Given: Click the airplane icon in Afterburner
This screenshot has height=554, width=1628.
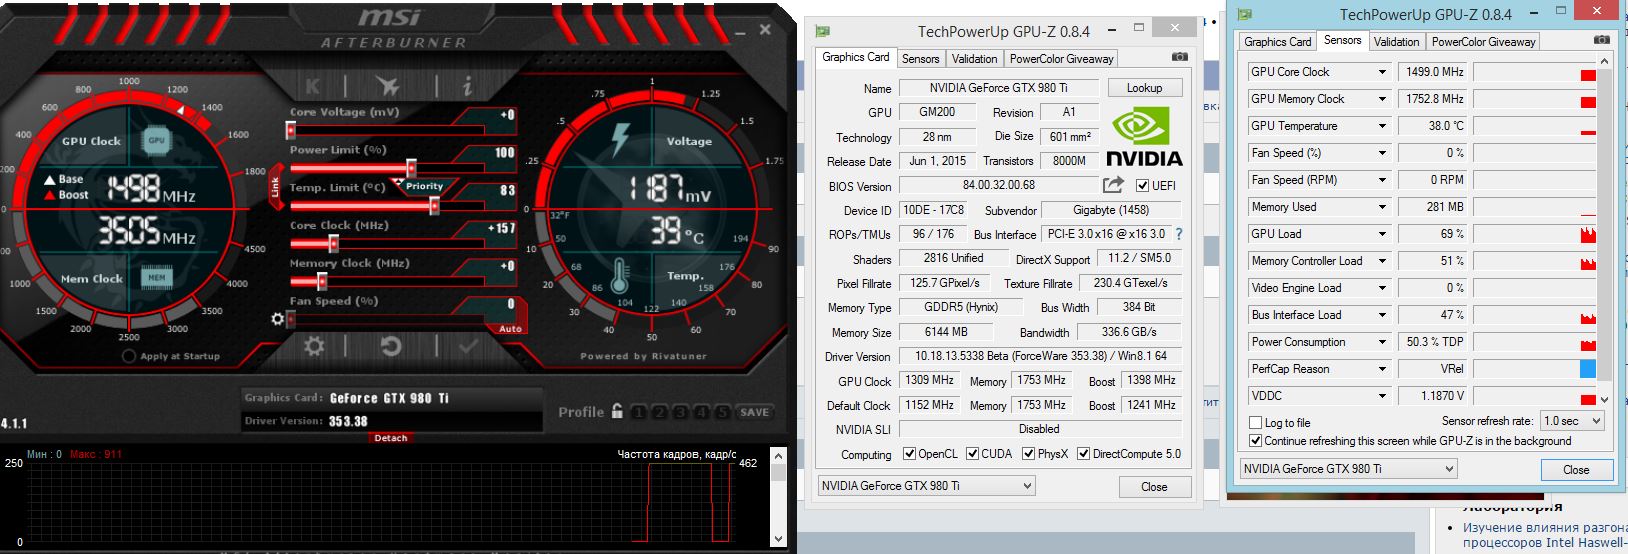Looking at the screenshot, I should click(x=388, y=86).
